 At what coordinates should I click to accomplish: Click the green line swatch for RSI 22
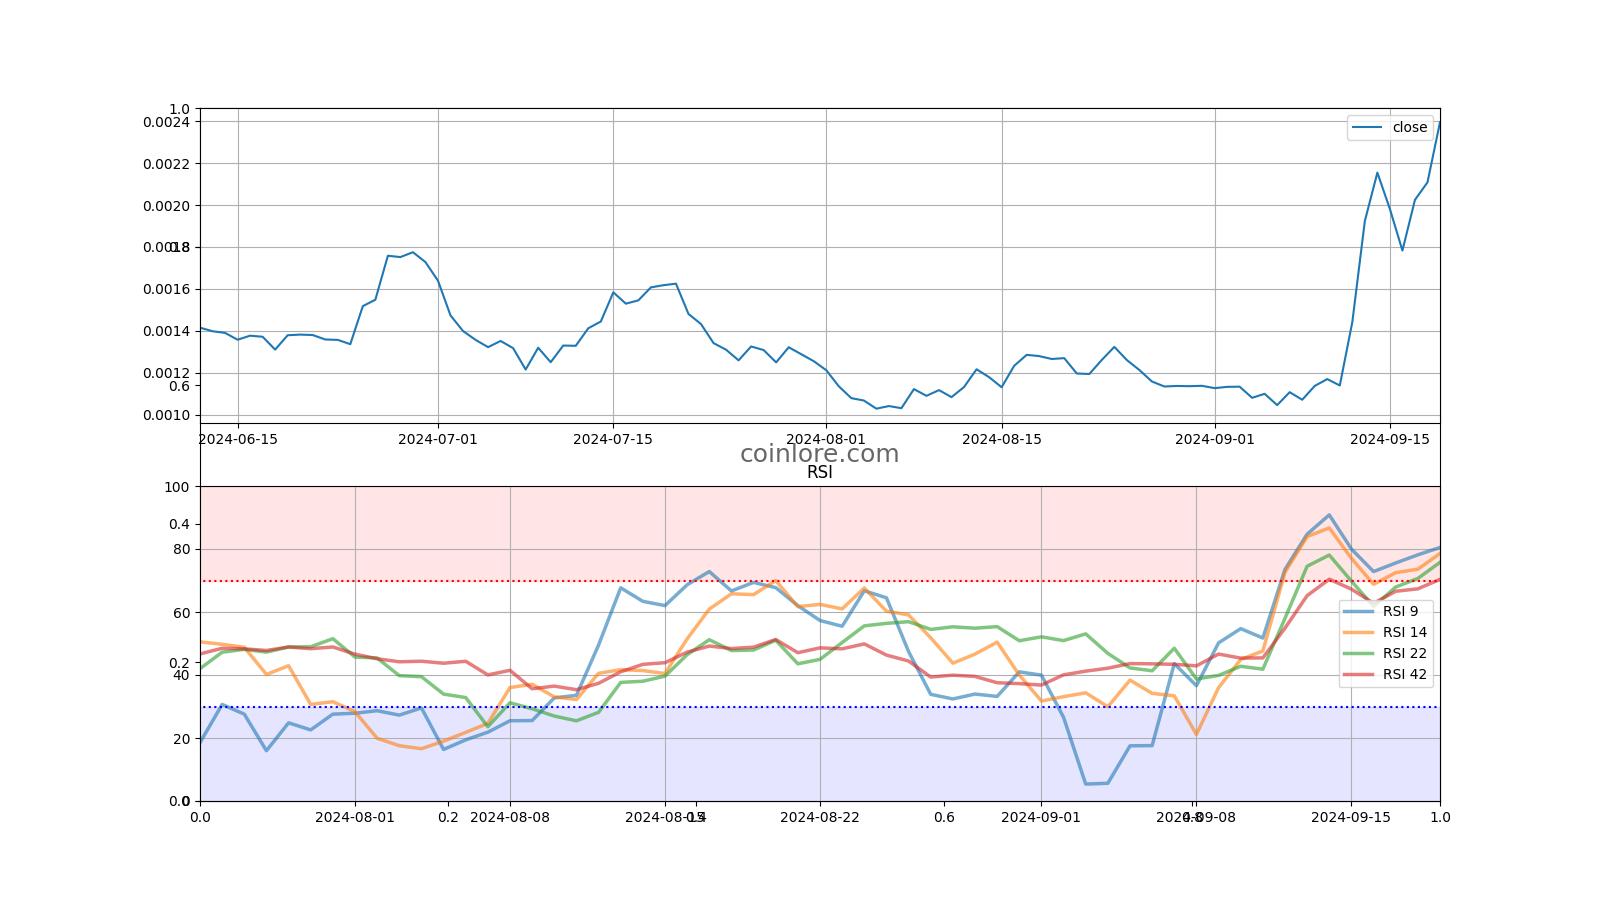coord(1358,653)
